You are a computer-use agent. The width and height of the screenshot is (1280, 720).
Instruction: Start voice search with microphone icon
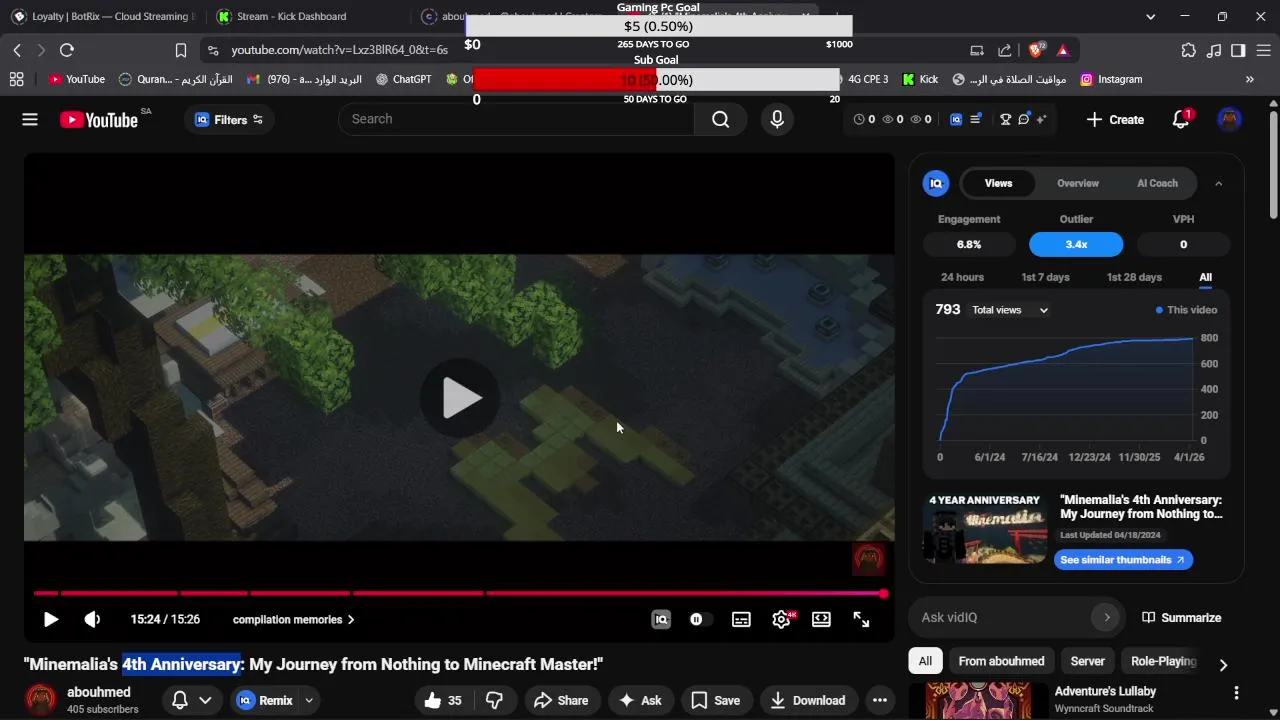(777, 119)
